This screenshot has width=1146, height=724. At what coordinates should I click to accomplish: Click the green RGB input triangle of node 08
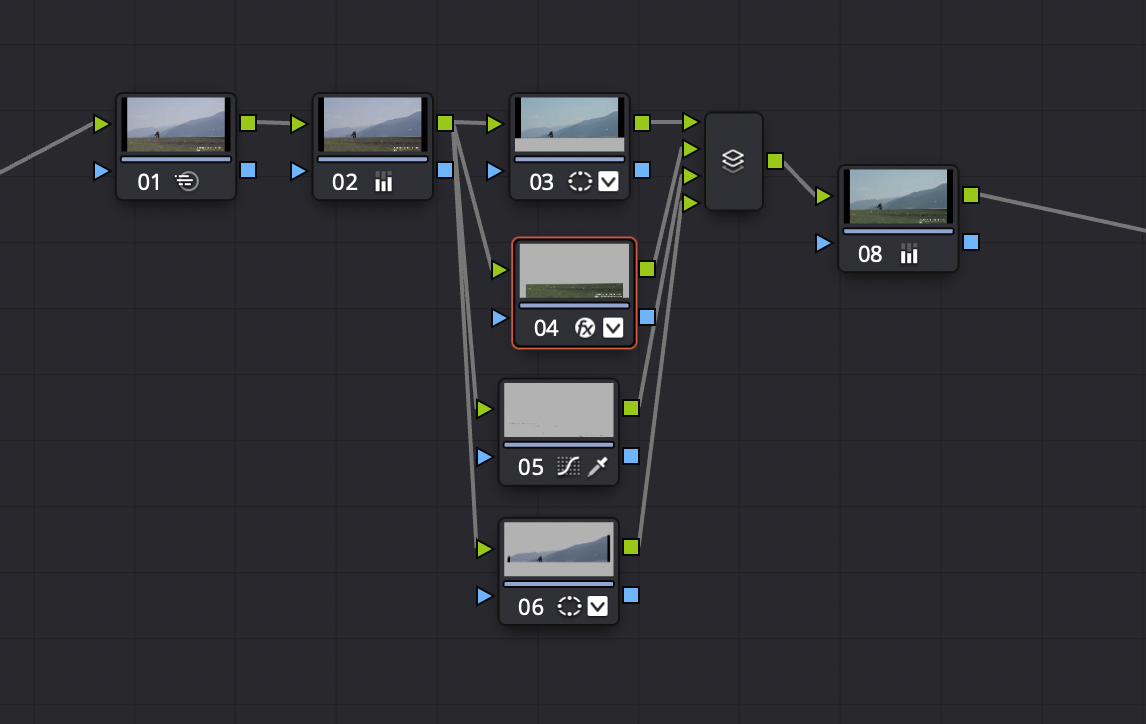tap(823, 196)
